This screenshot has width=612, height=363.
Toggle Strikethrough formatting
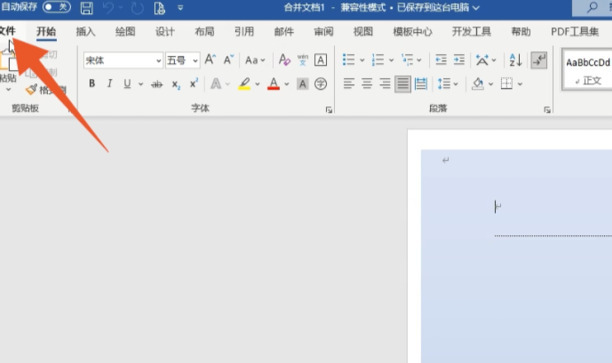point(157,84)
